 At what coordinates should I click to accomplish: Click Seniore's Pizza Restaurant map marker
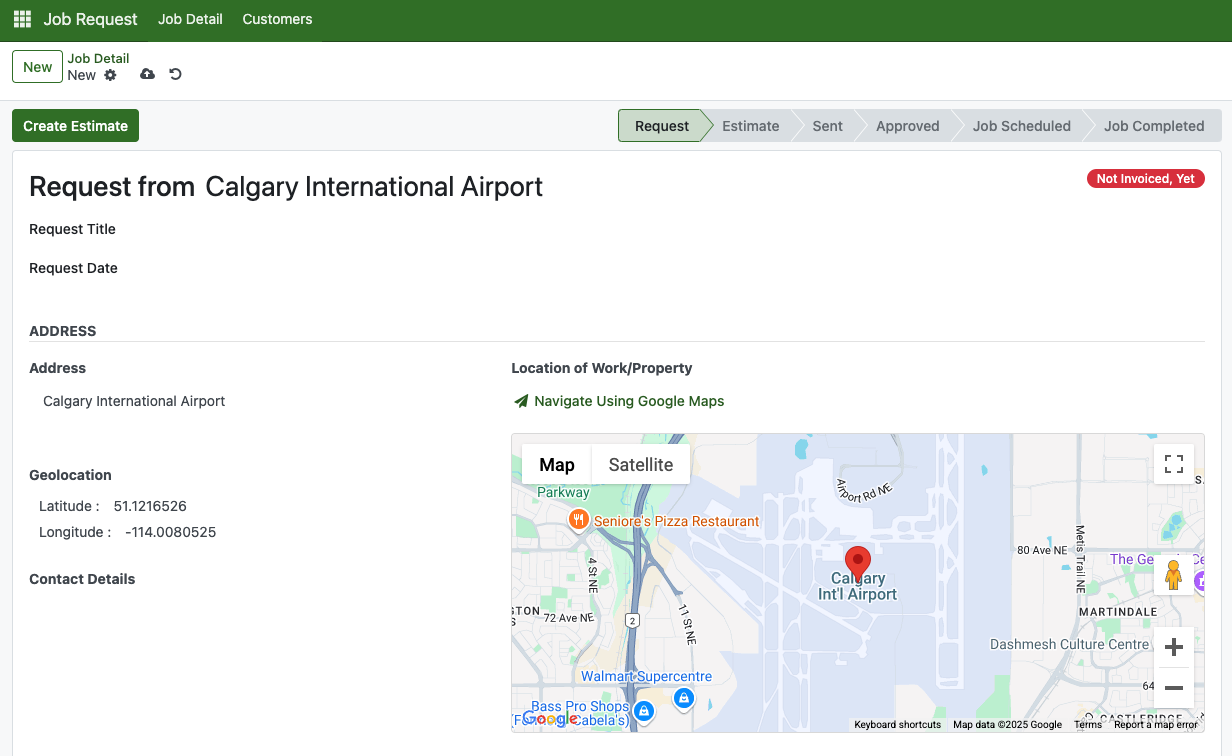pyautogui.click(x=578, y=520)
